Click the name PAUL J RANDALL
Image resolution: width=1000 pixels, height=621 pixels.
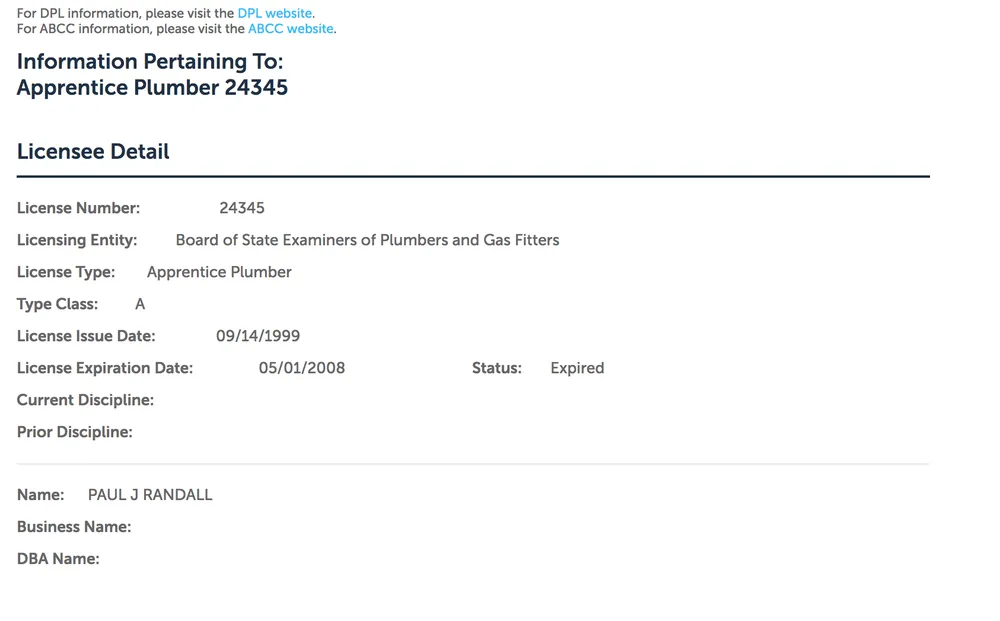pyautogui.click(x=150, y=495)
